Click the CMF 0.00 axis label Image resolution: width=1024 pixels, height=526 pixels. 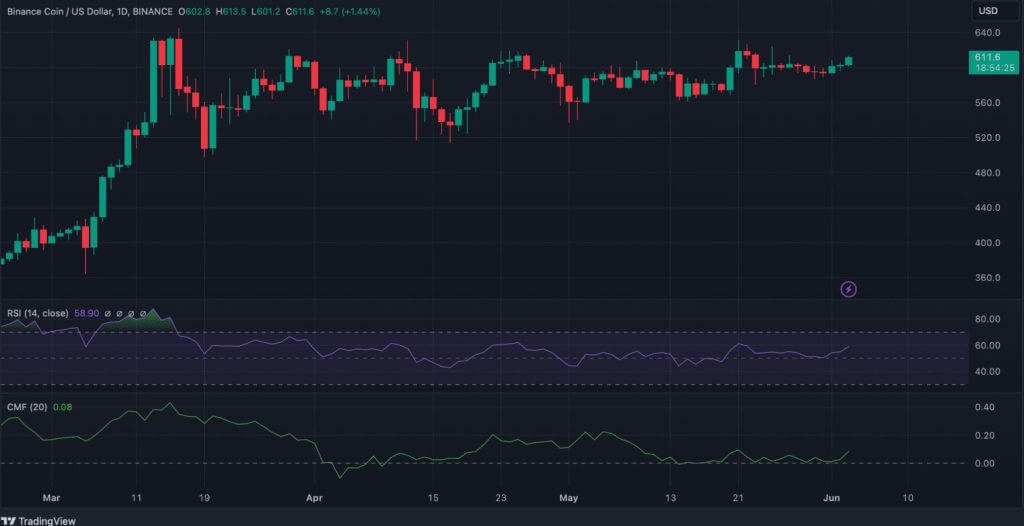(985, 463)
